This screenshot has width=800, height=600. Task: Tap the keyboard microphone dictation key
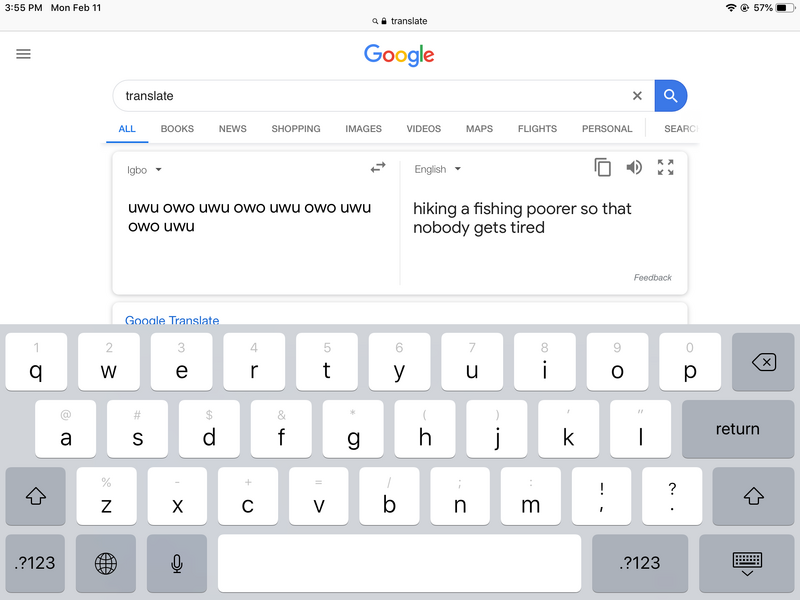pos(177,563)
